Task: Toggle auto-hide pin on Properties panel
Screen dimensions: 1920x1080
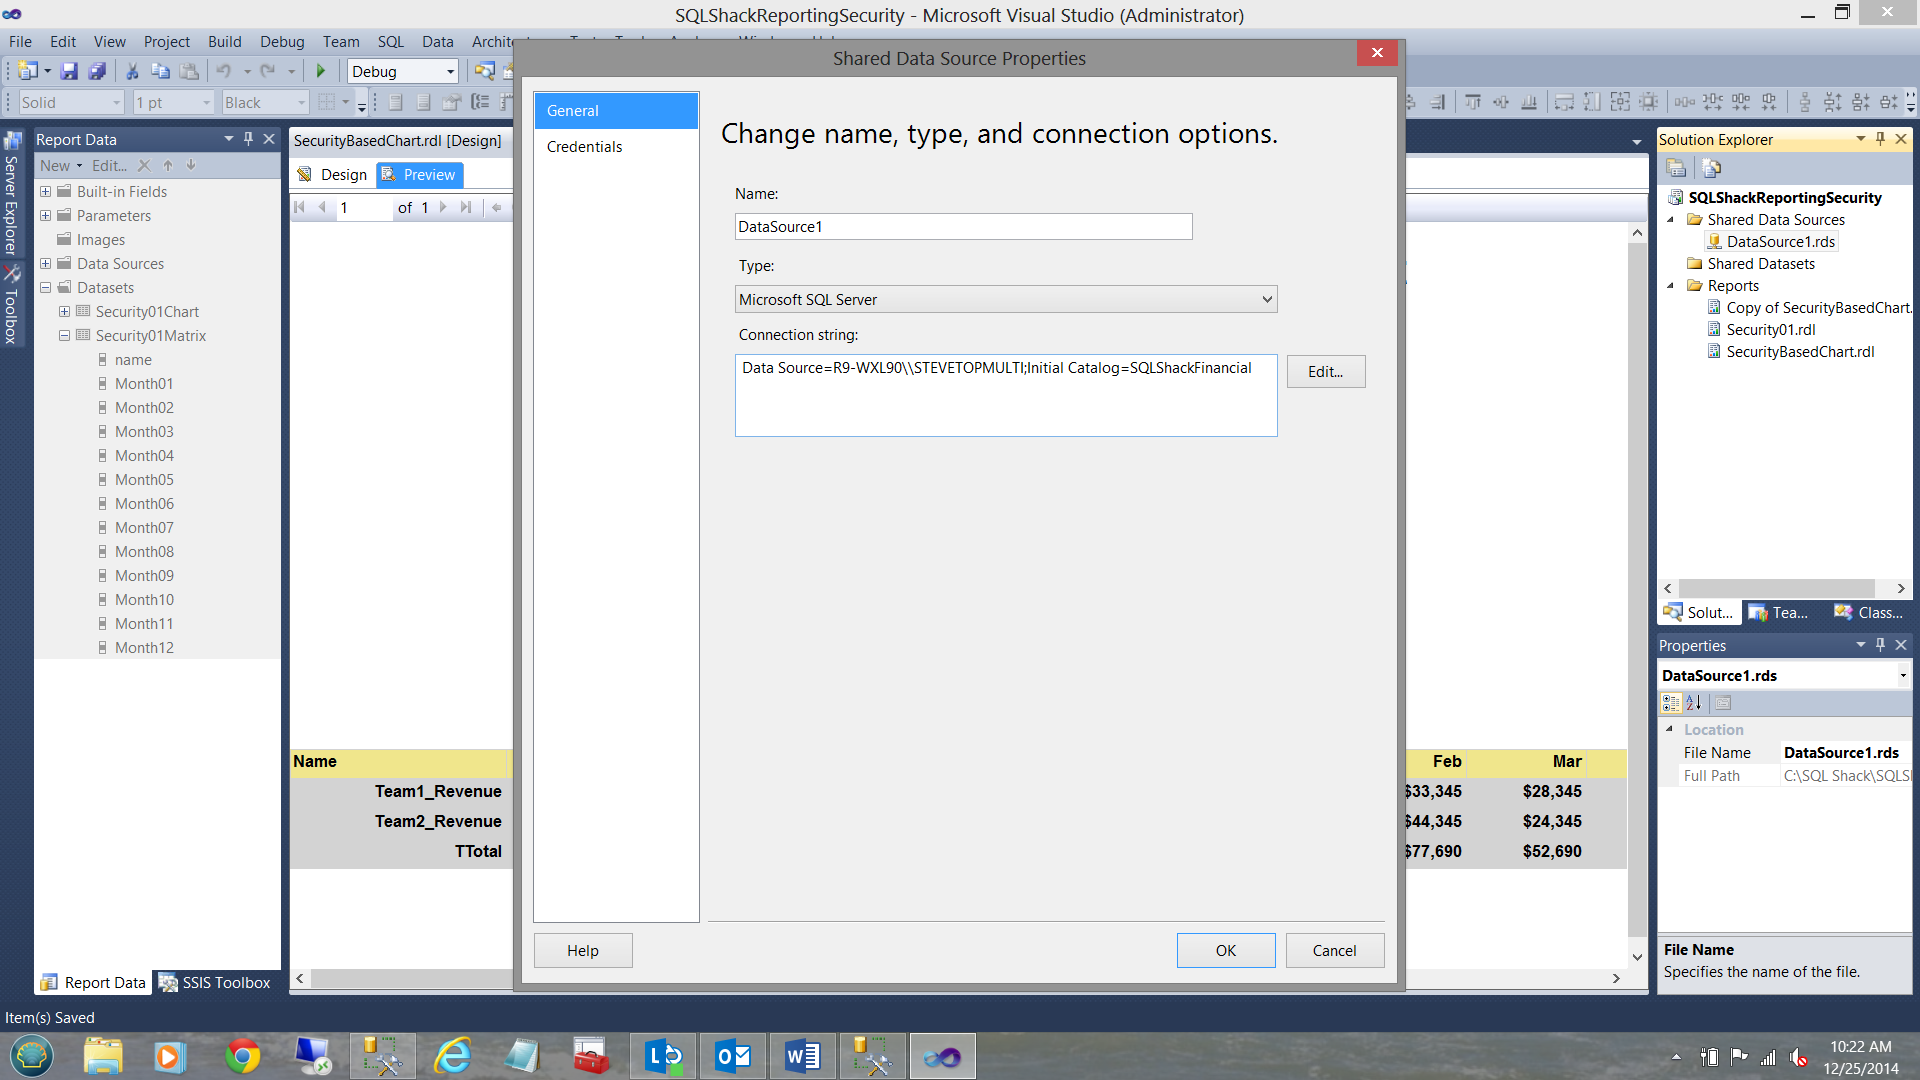Action: [x=1880, y=645]
